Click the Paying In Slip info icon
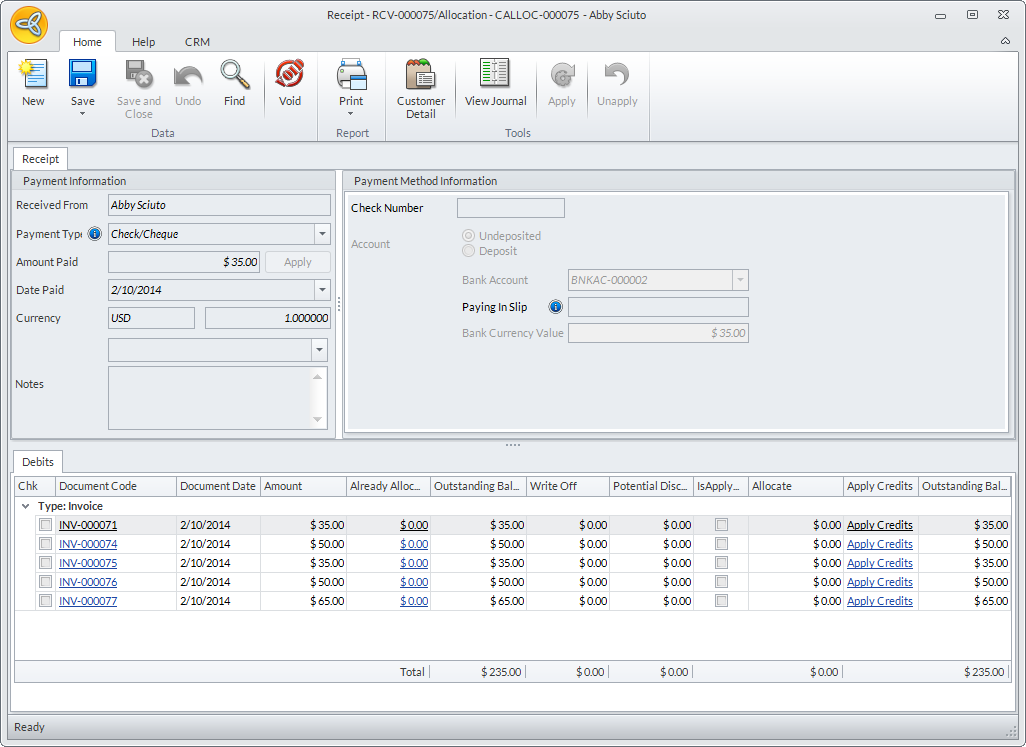This screenshot has height=747, width=1026. [x=556, y=307]
